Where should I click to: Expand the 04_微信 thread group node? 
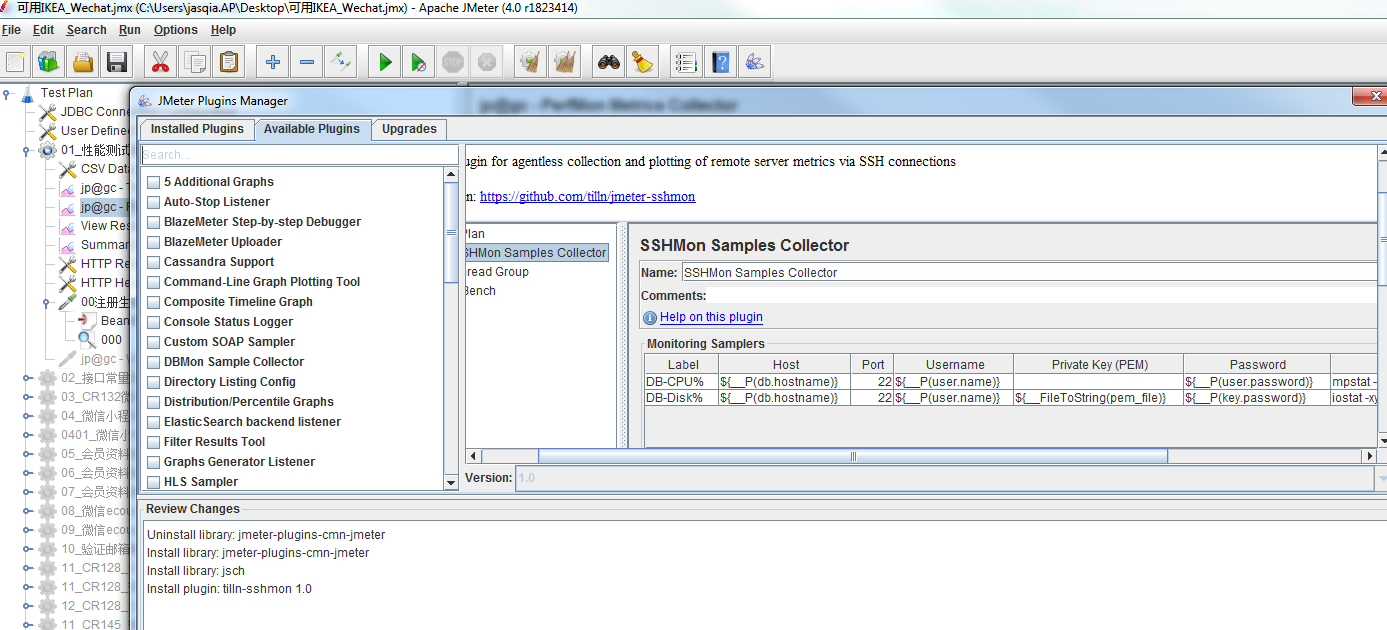[27, 416]
